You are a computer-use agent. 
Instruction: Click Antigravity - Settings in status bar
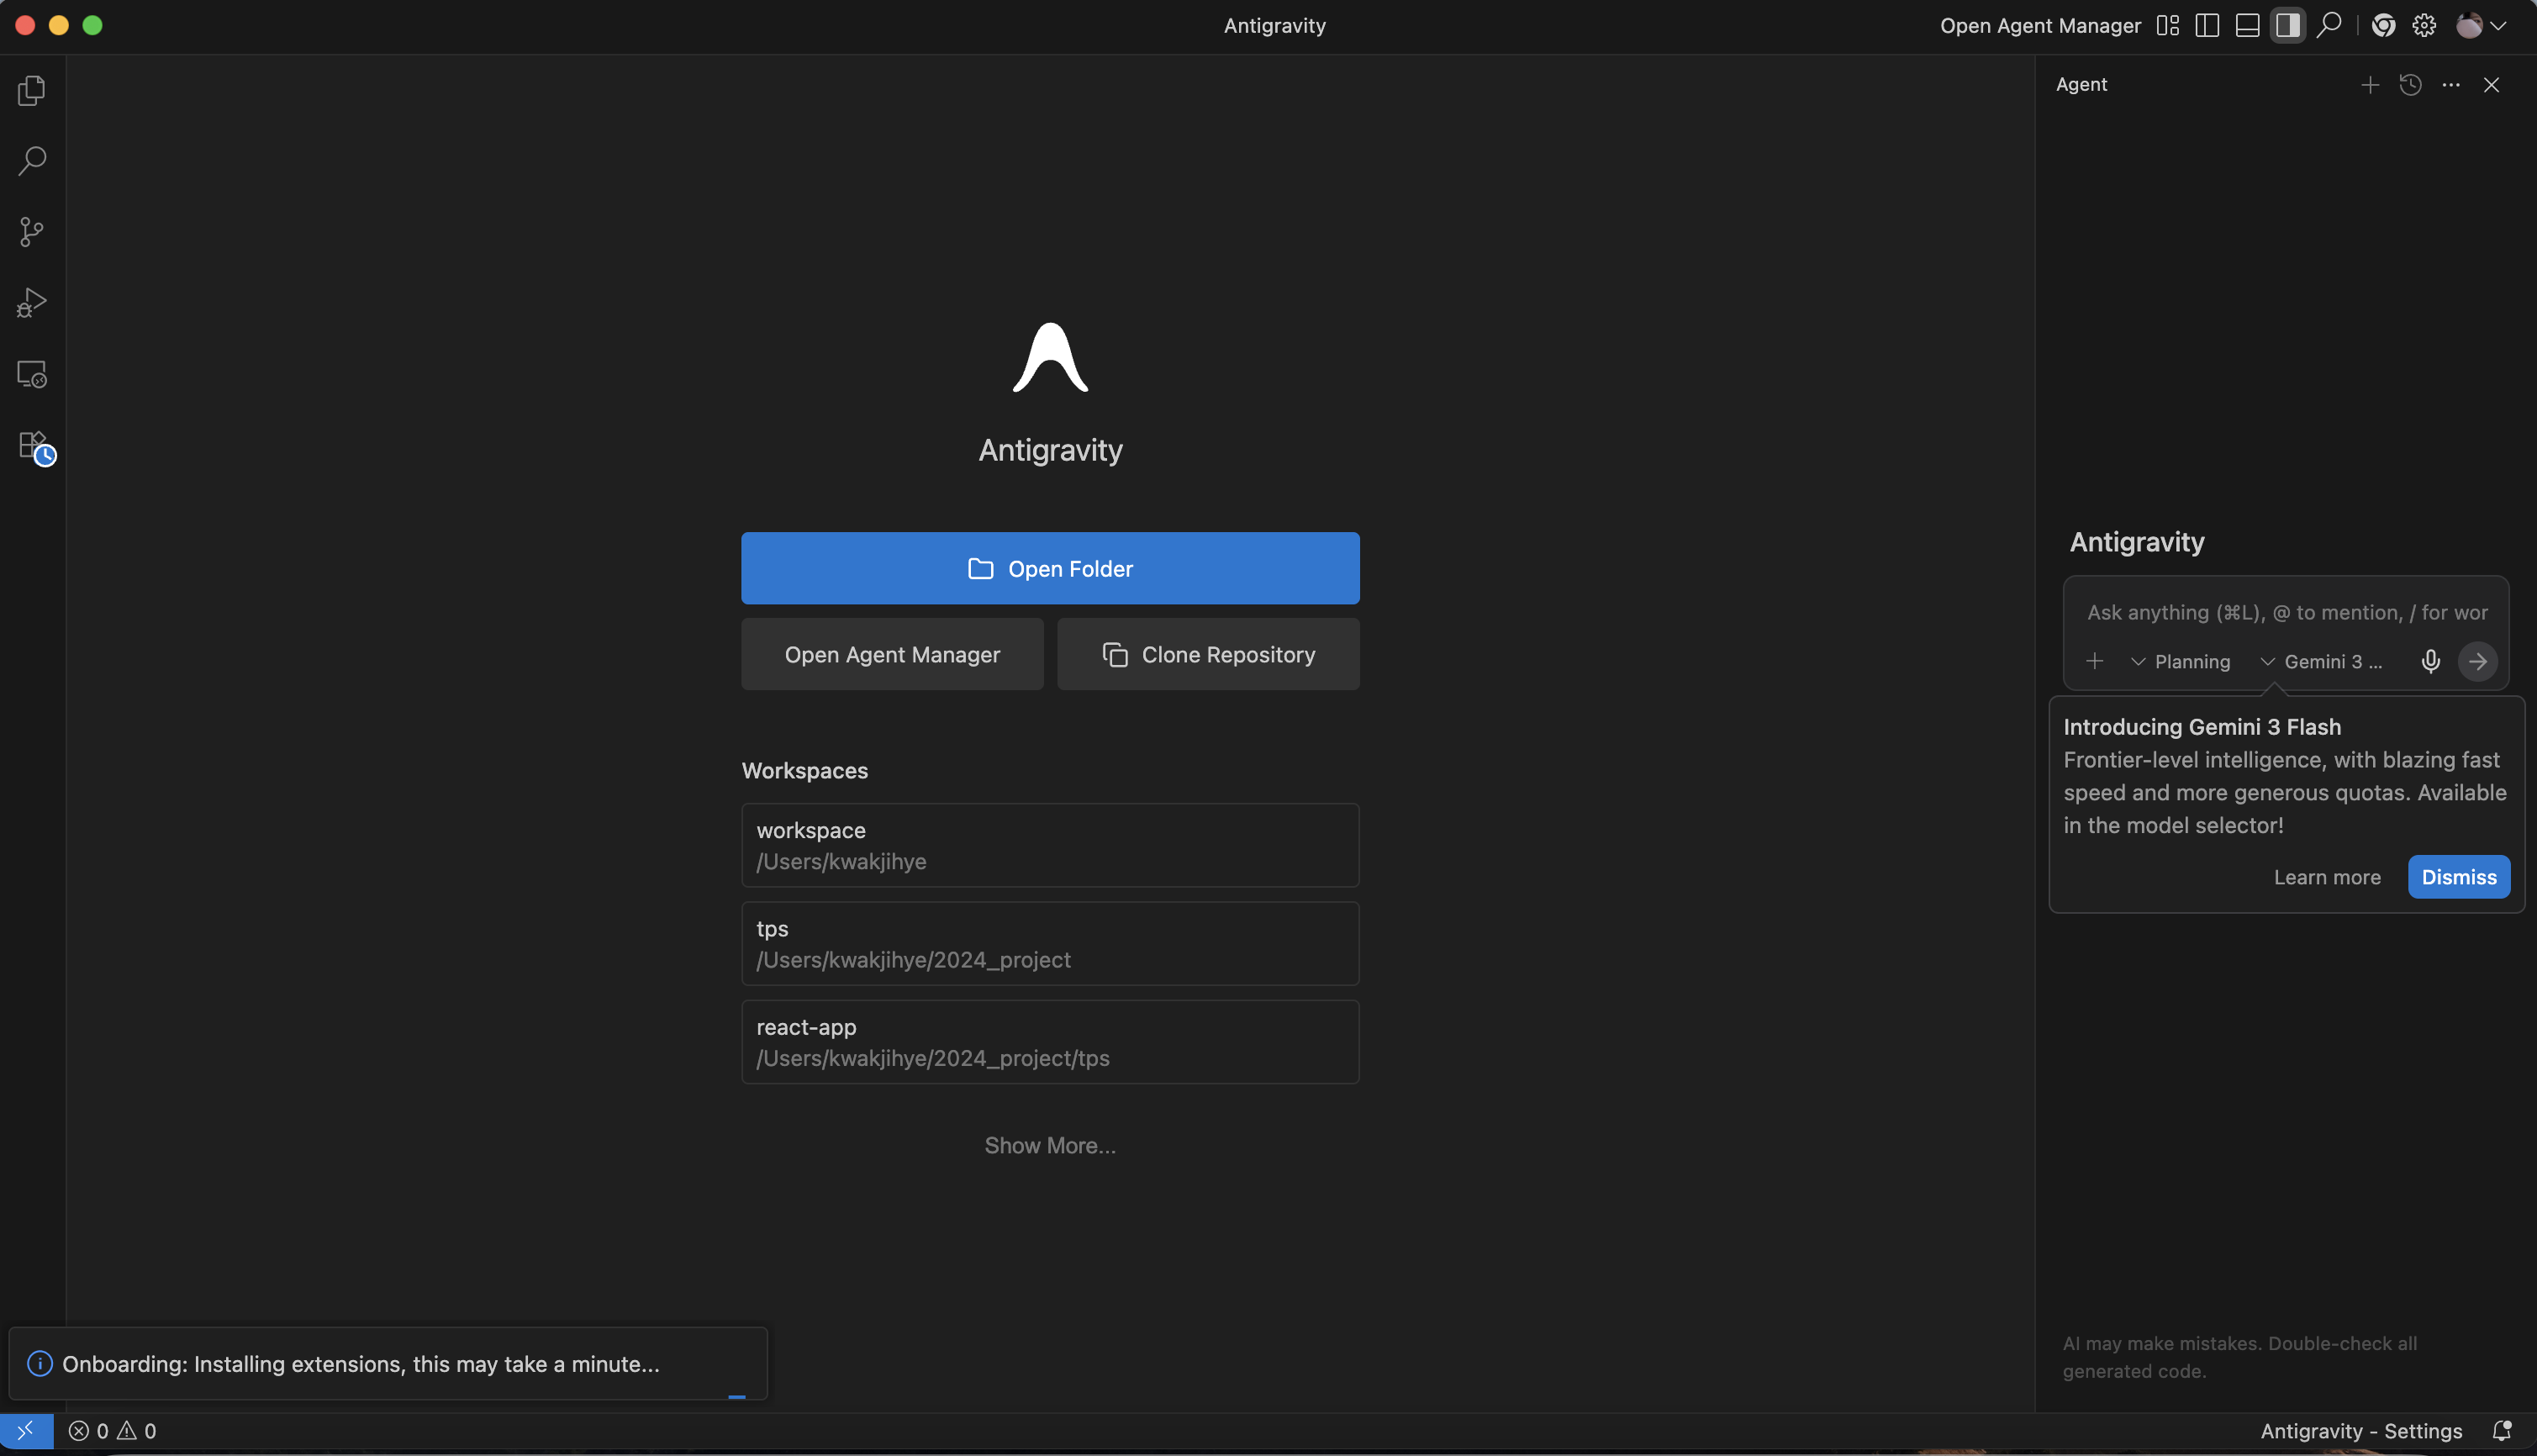(x=2361, y=1431)
